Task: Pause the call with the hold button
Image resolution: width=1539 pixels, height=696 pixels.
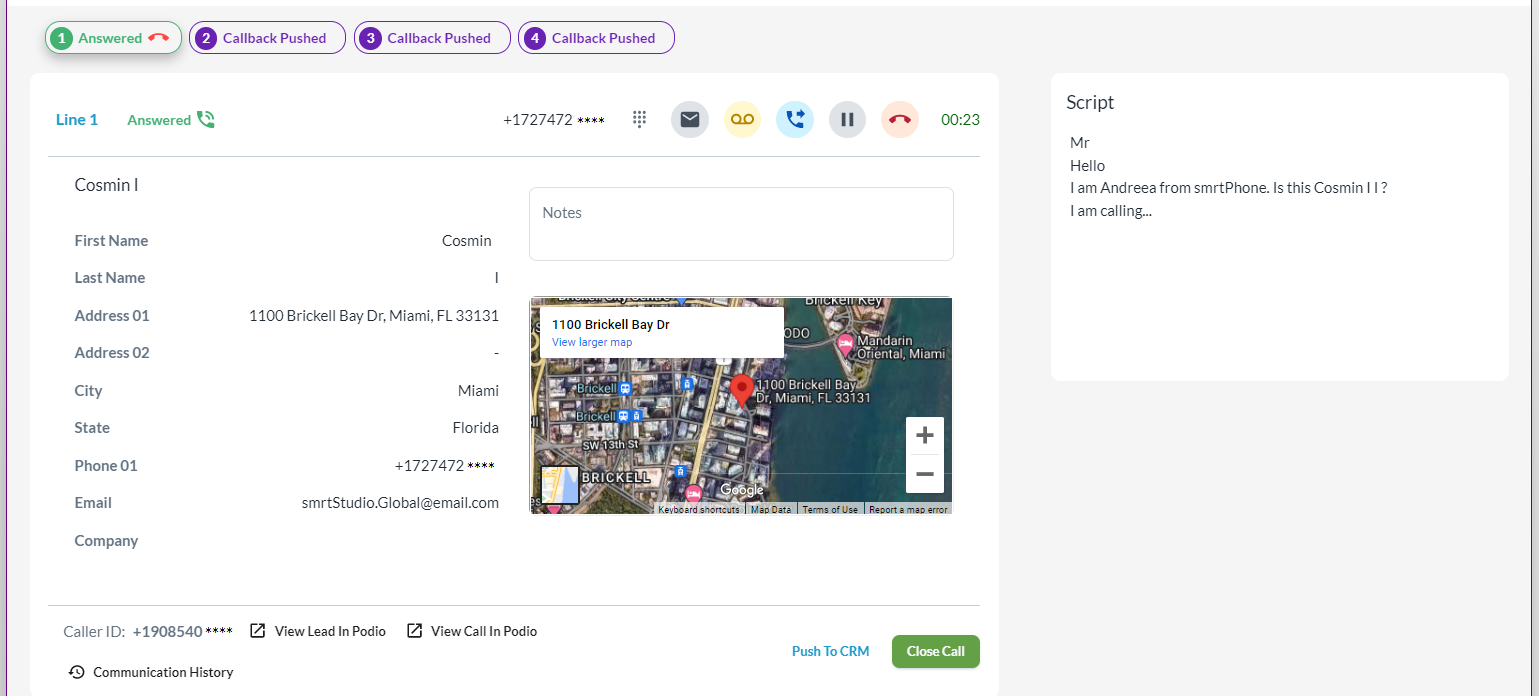Action: click(x=847, y=120)
